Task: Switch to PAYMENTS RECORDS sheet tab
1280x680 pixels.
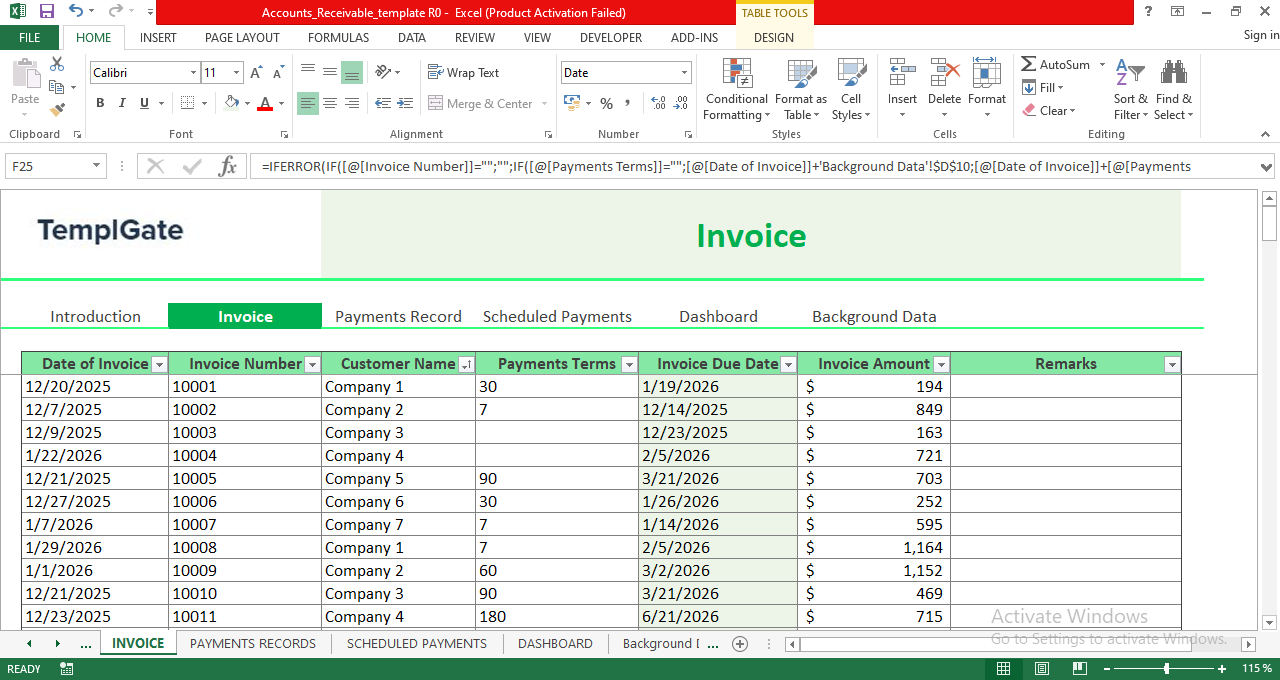Action: pos(253,644)
